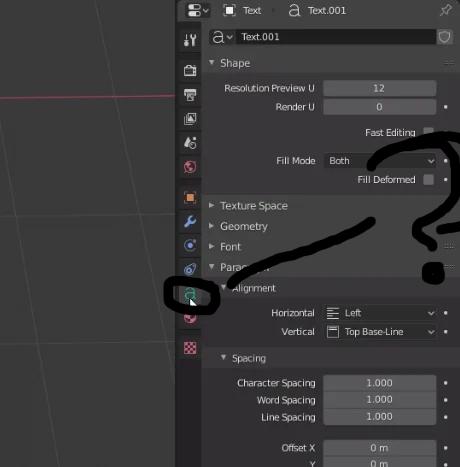This screenshot has width=460, height=467.
Task: Collapse the Alignment subpanel
Action: [x=224, y=288]
